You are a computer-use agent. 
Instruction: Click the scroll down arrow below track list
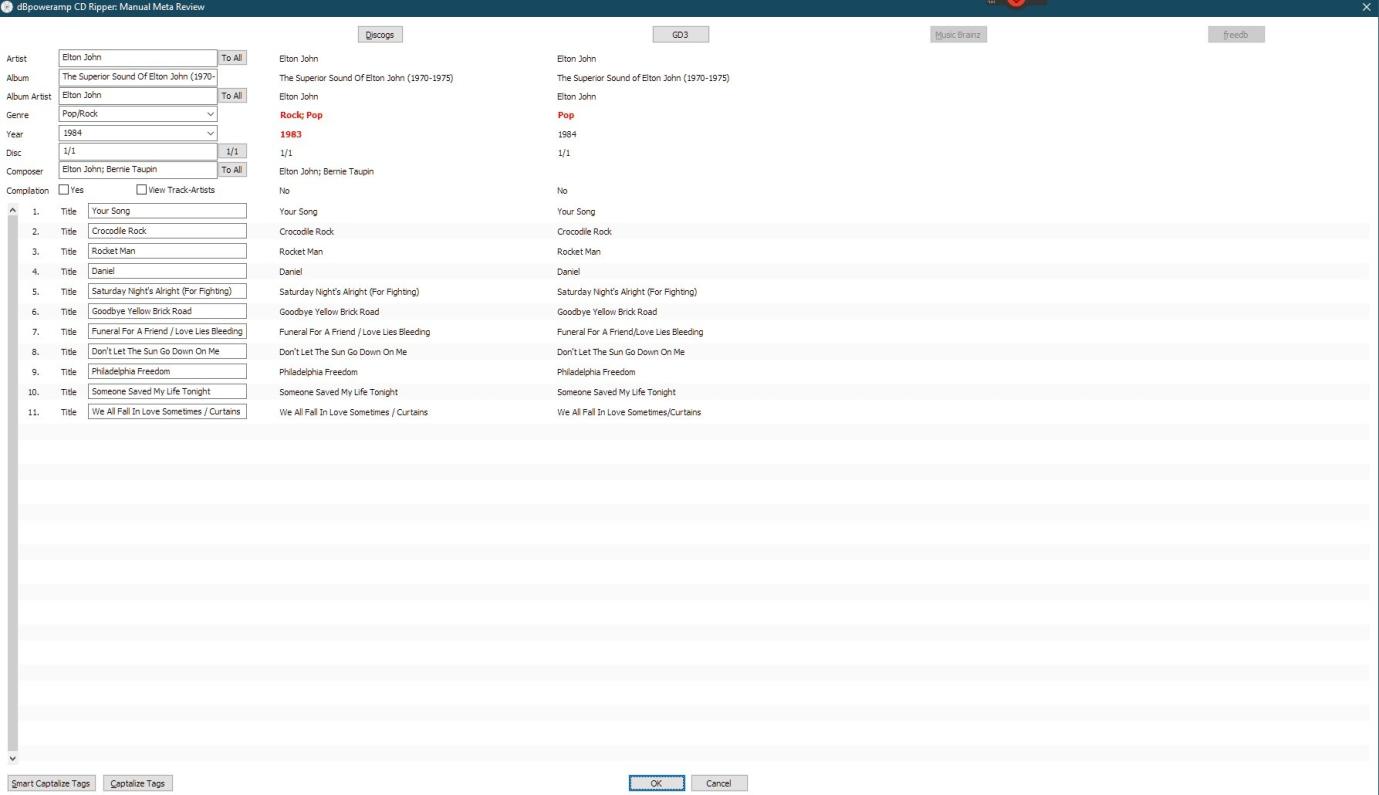click(12, 759)
